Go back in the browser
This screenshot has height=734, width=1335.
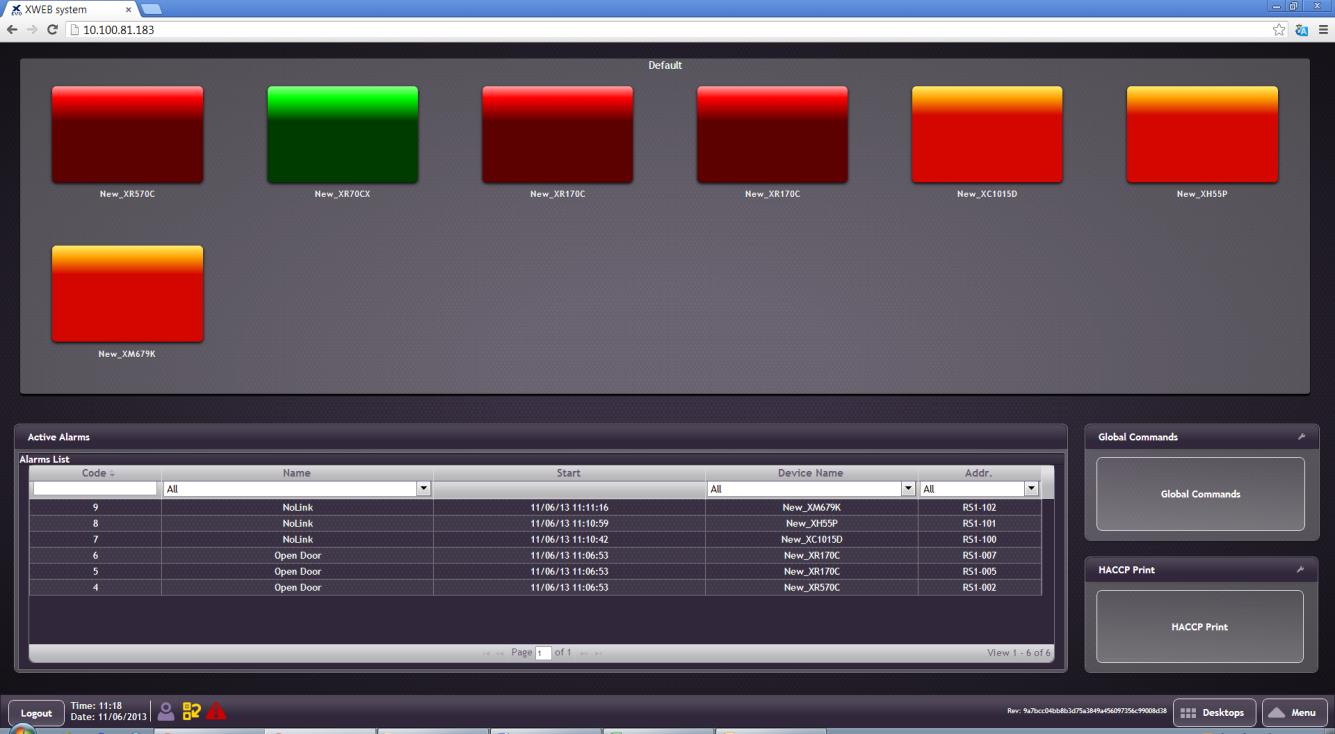(x=10, y=30)
